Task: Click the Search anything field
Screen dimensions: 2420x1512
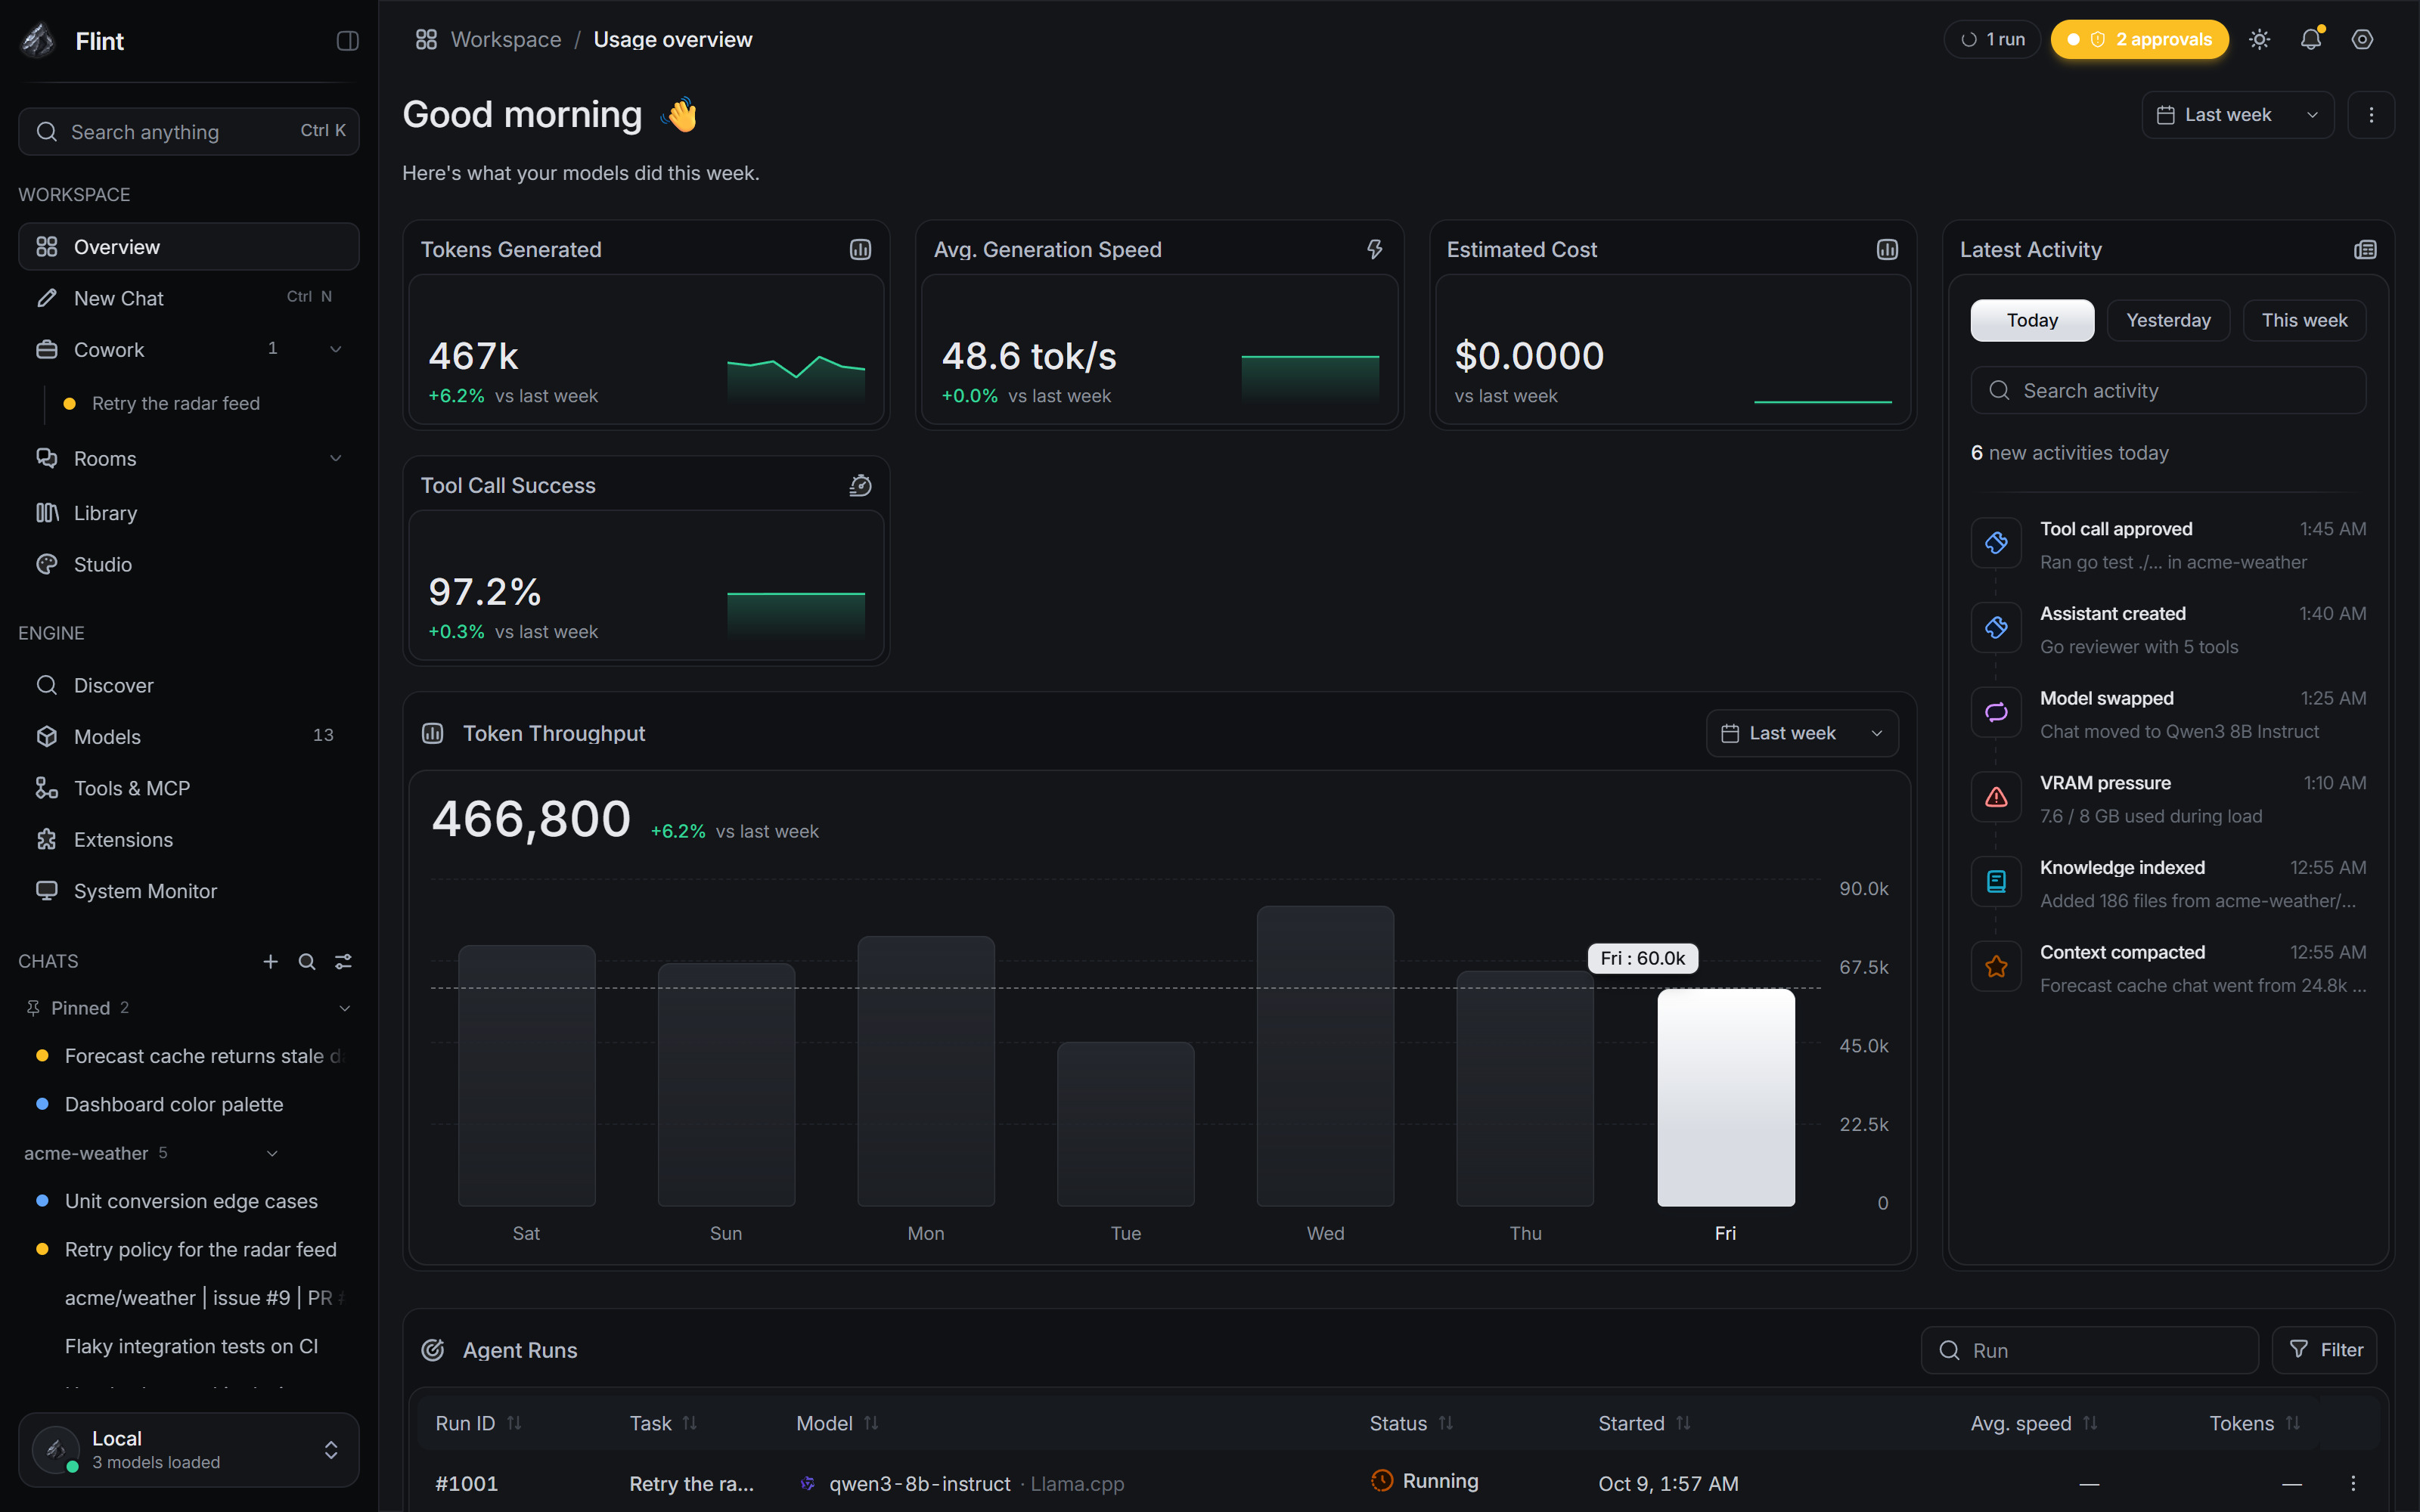Action: (x=189, y=131)
